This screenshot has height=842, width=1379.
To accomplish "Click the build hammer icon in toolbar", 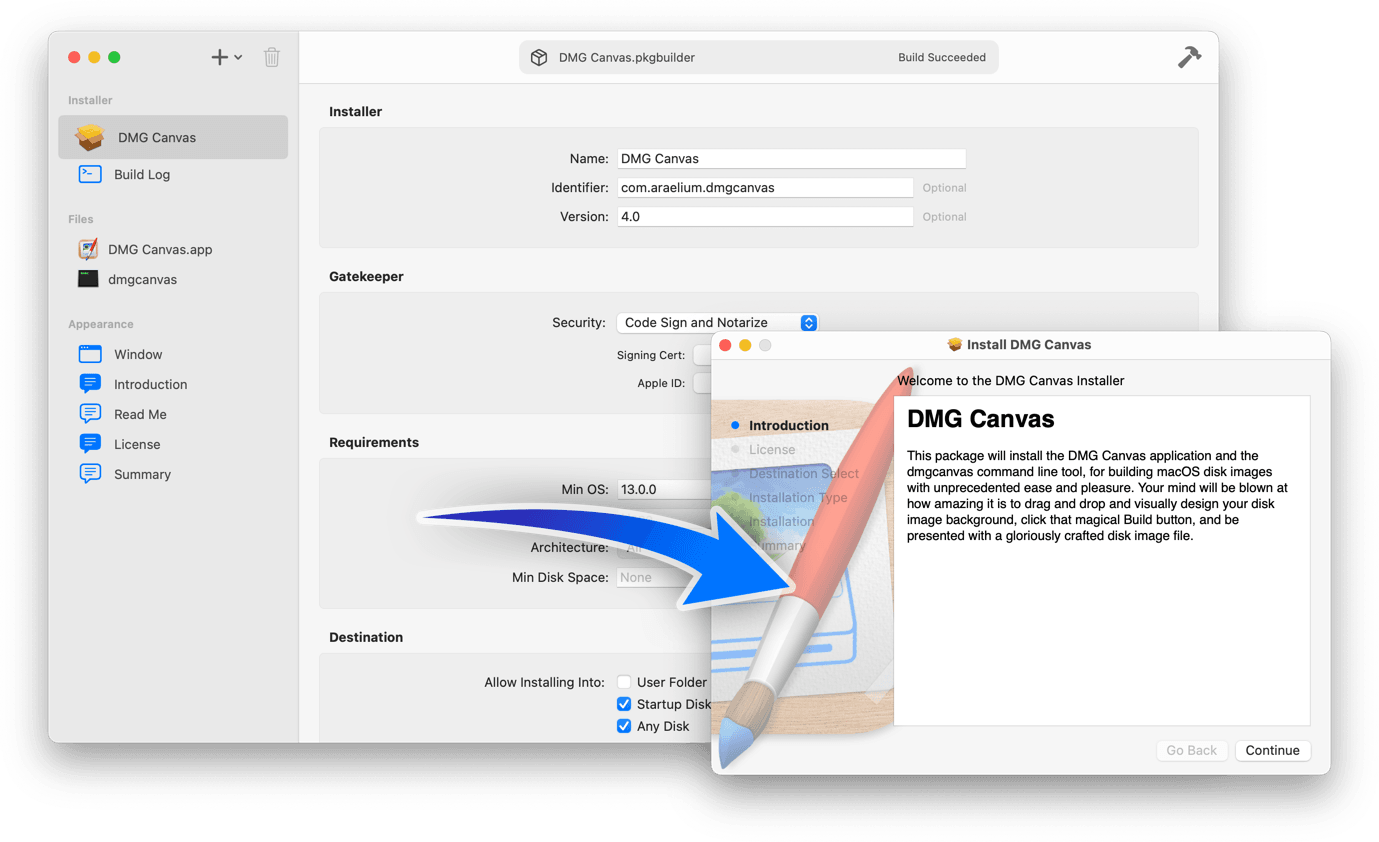I will (x=1188, y=57).
